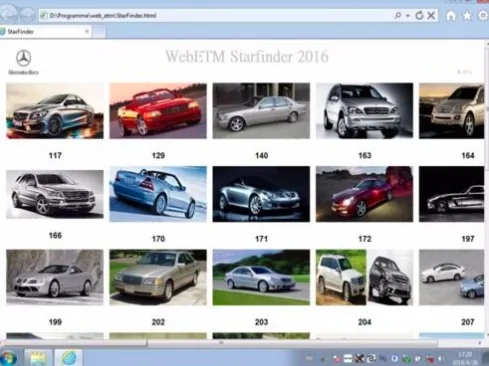Open the browser Home icon

tap(451, 16)
